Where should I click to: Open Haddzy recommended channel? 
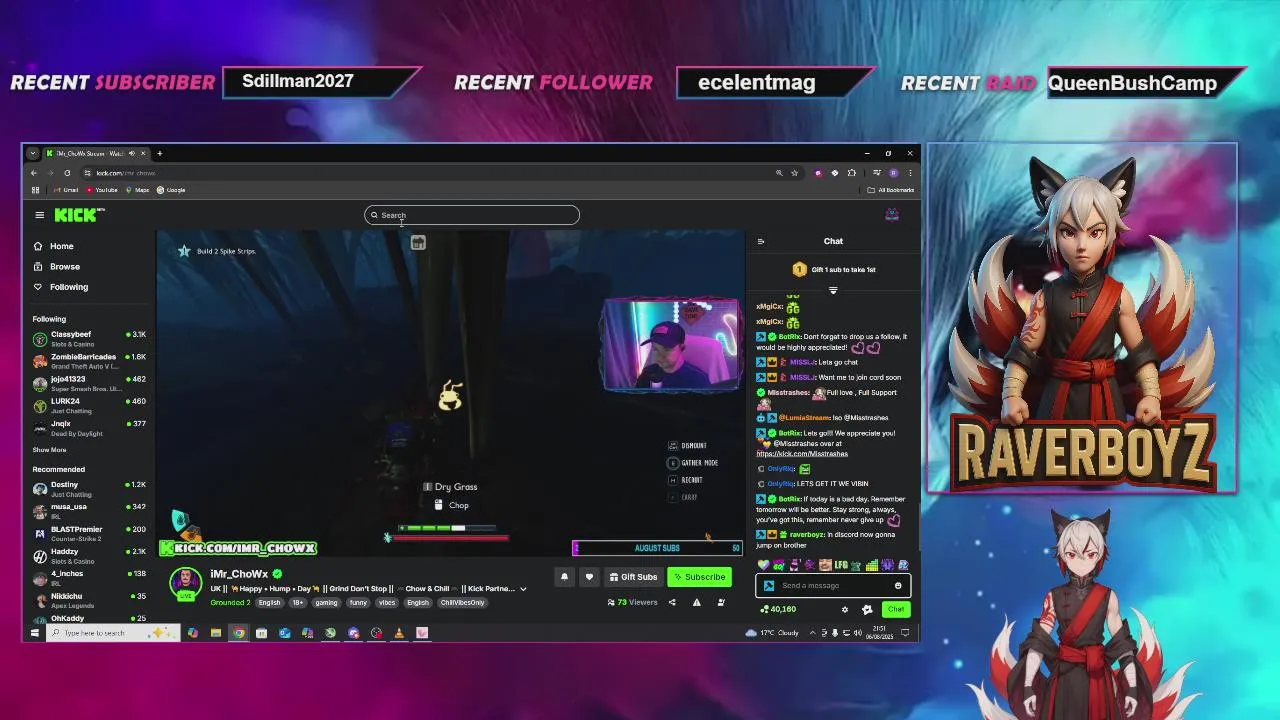[89, 555]
